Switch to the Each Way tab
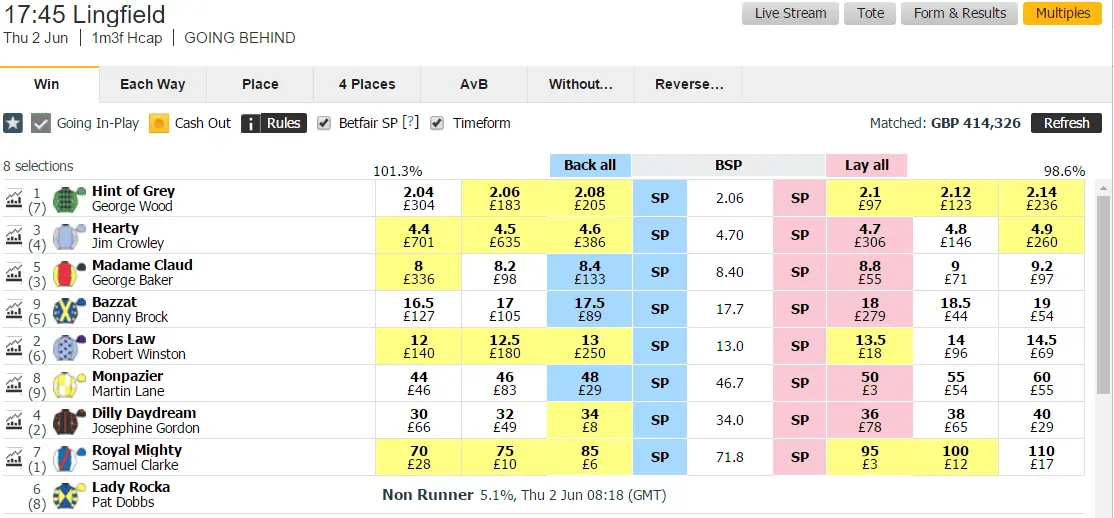This screenshot has width=1114, height=518. click(x=152, y=84)
